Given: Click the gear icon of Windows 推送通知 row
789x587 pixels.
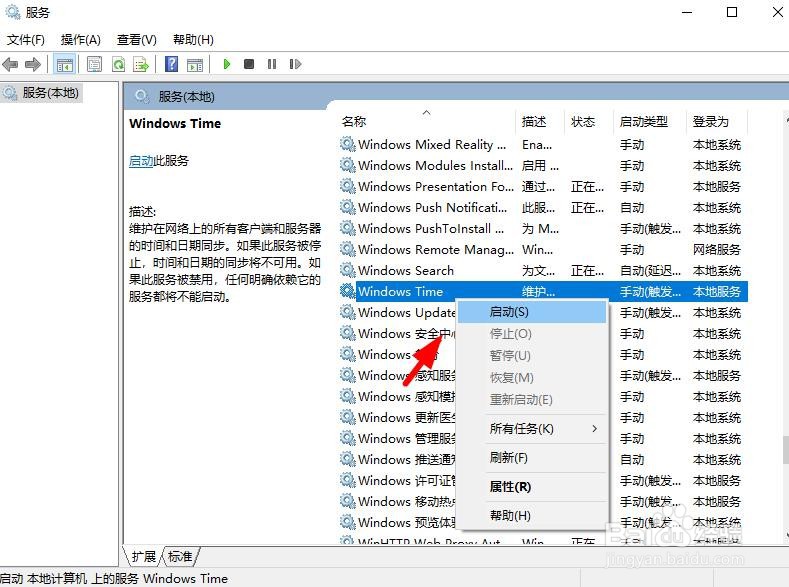Looking at the screenshot, I should (347, 459).
